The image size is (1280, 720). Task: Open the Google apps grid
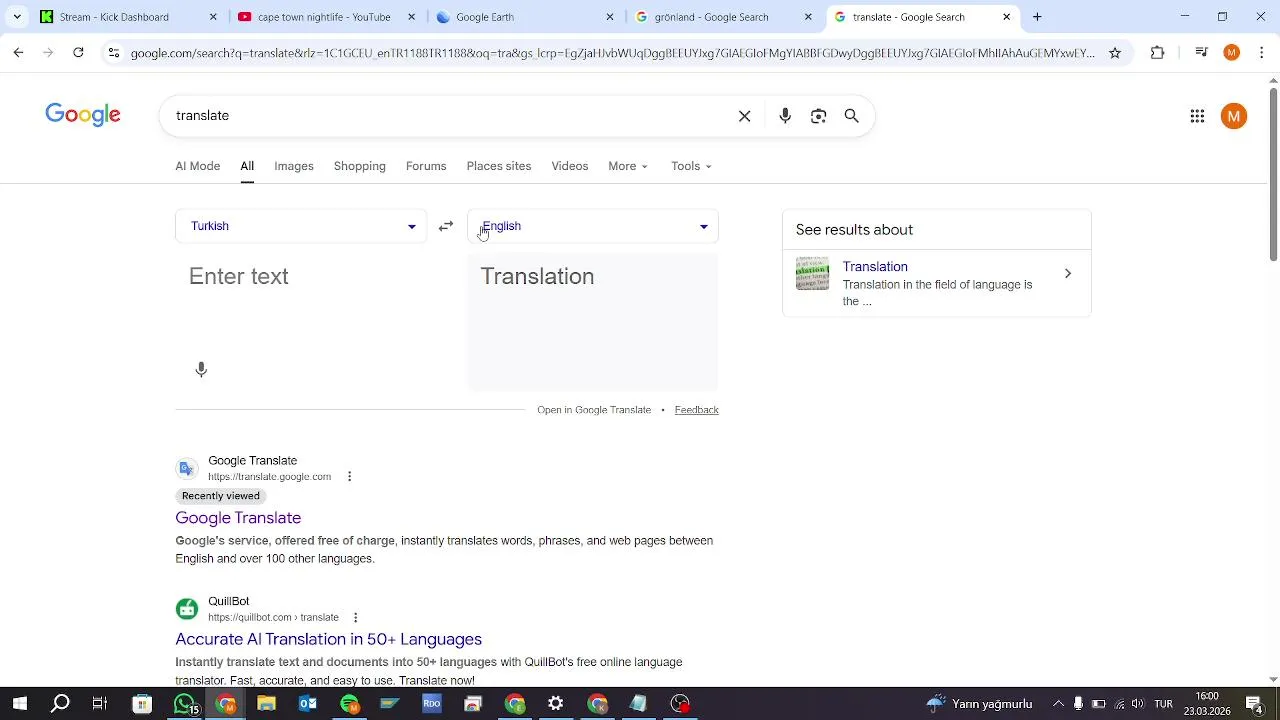point(1197,116)
